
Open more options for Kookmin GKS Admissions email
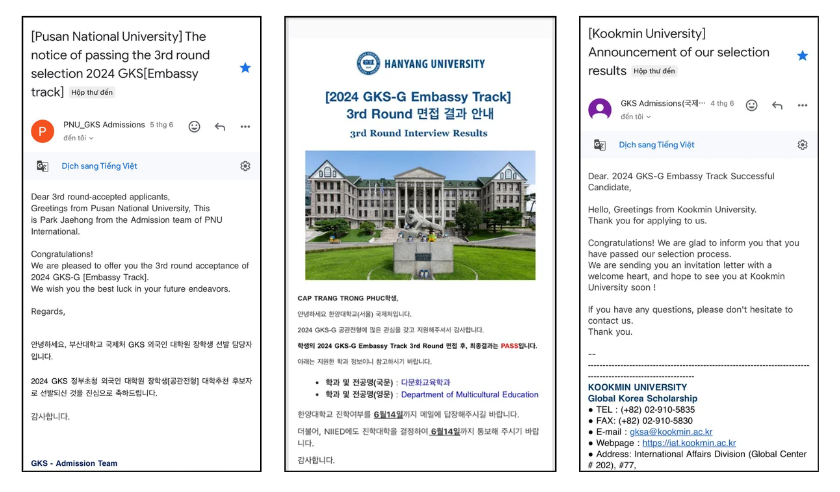pos(802,105)
